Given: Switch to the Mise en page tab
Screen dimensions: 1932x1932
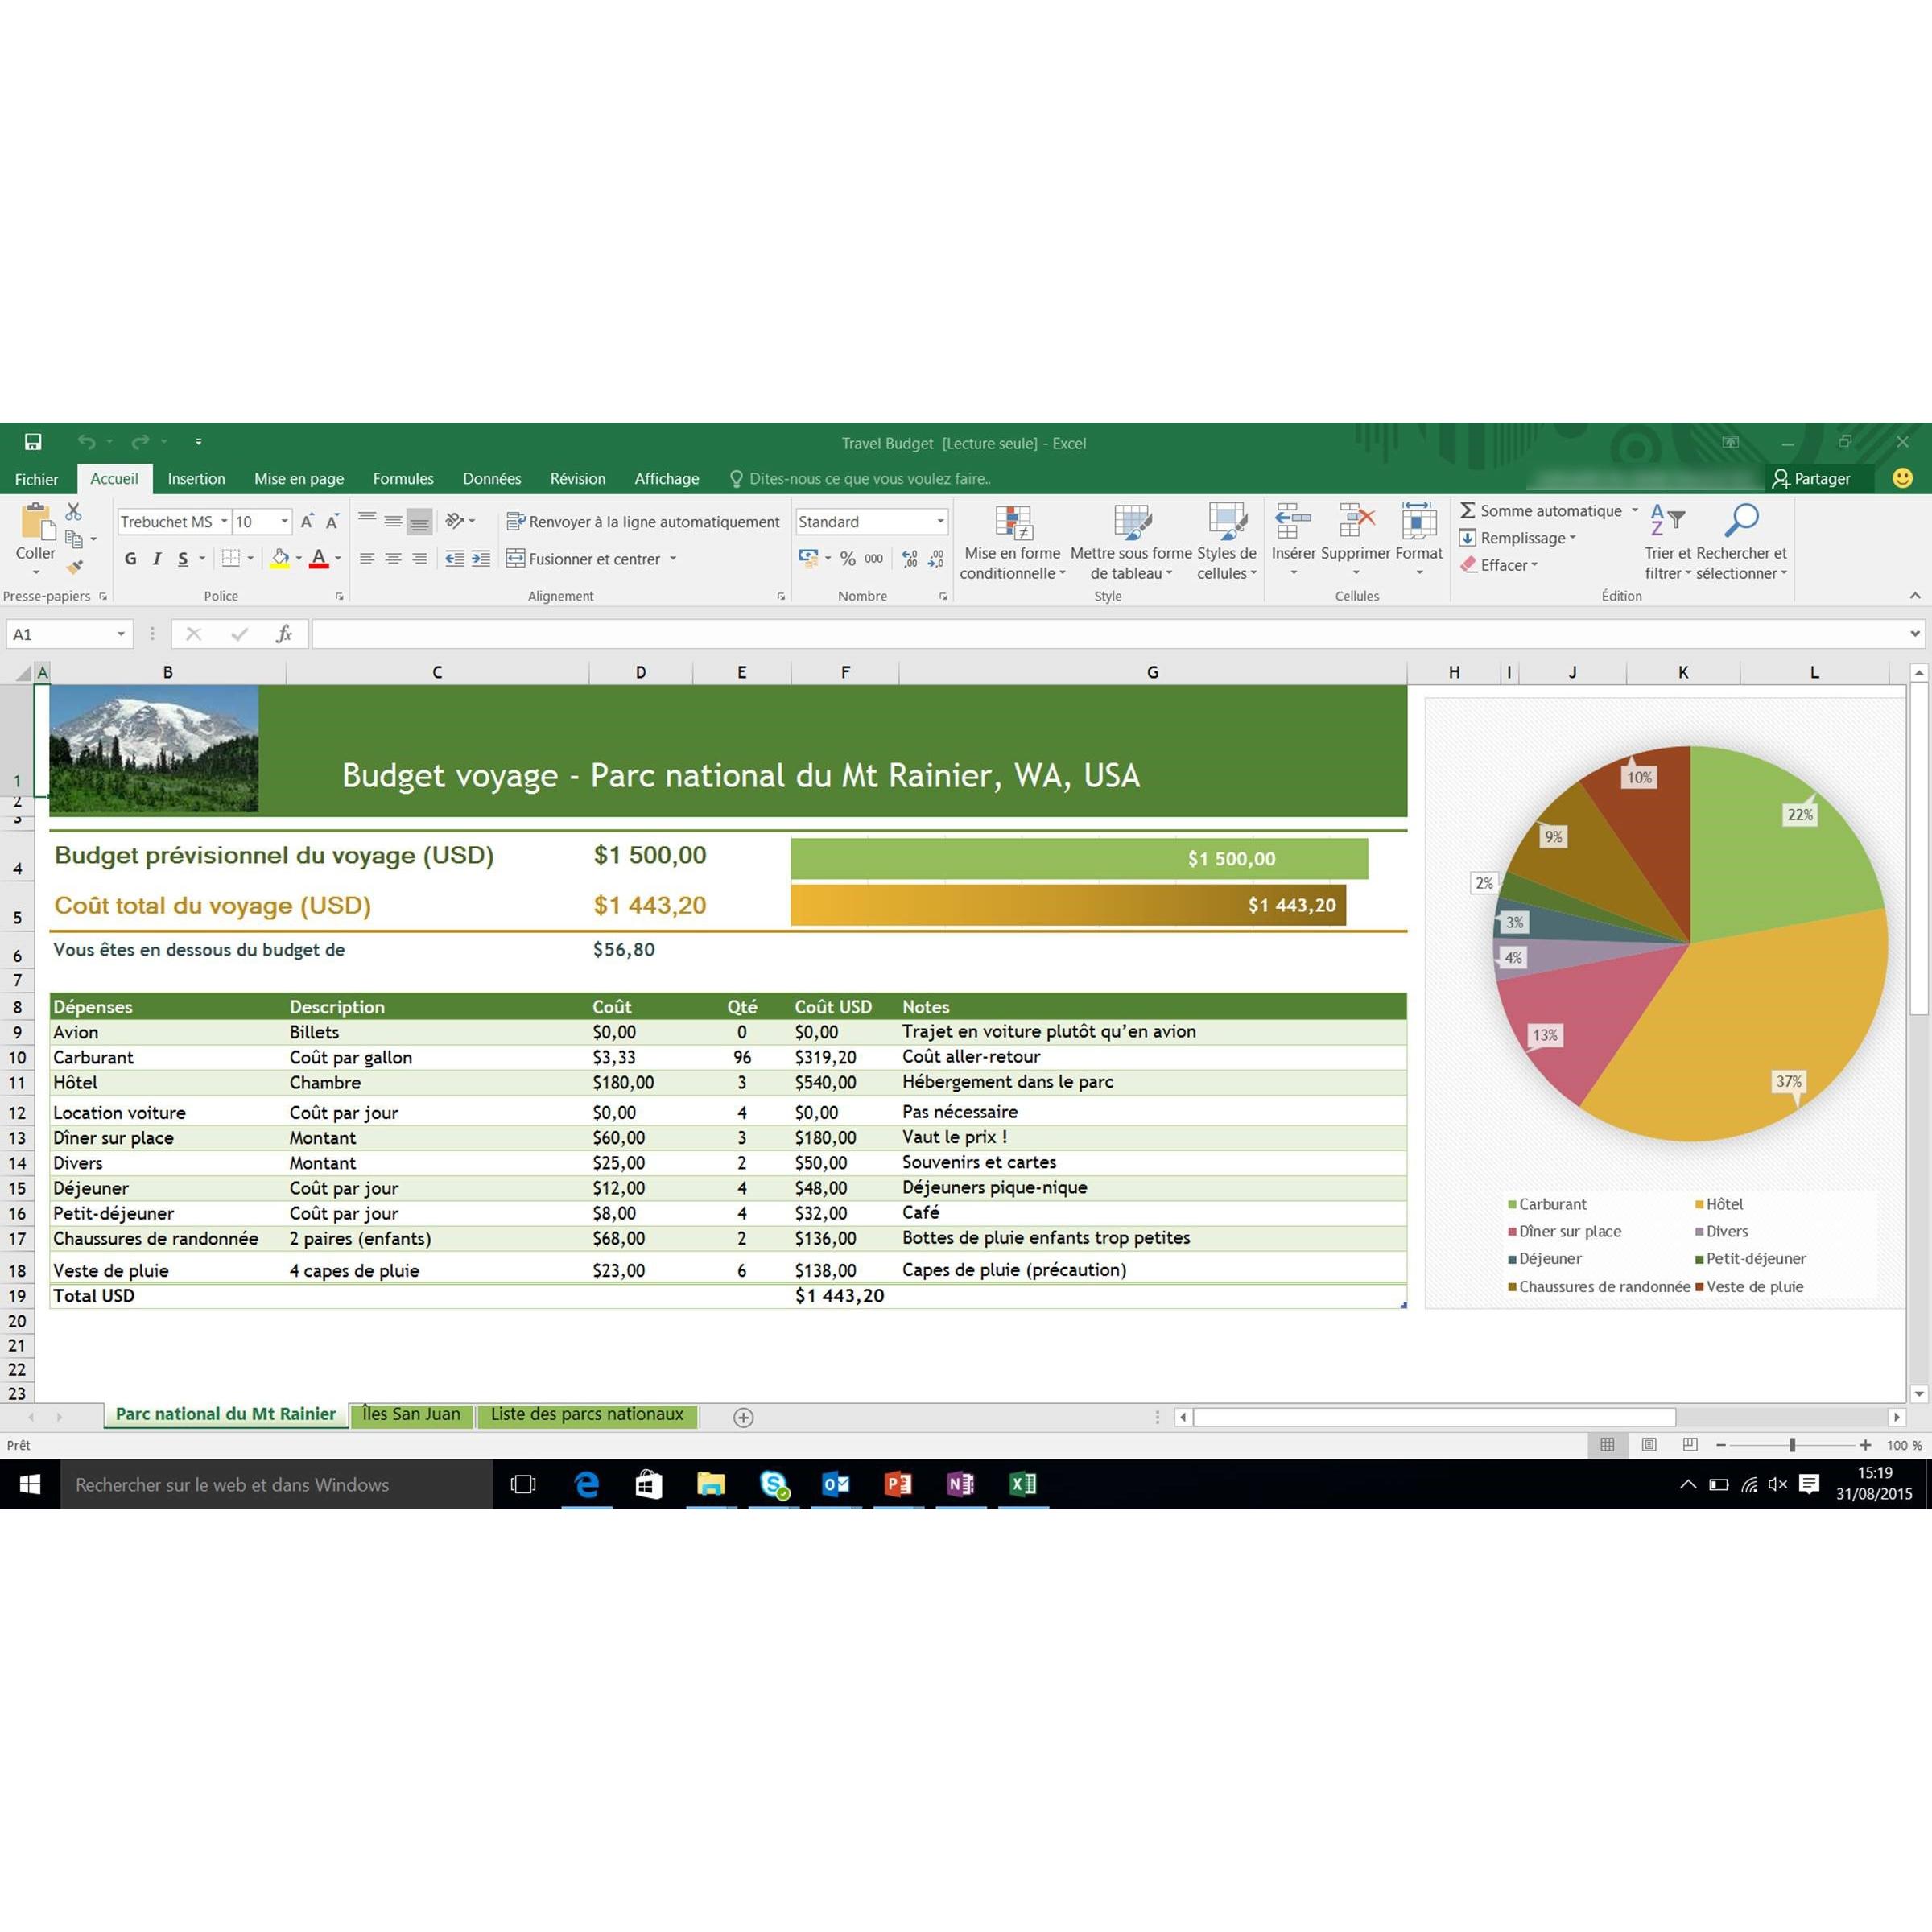Looking at the screenshot, I should (299, 479).
